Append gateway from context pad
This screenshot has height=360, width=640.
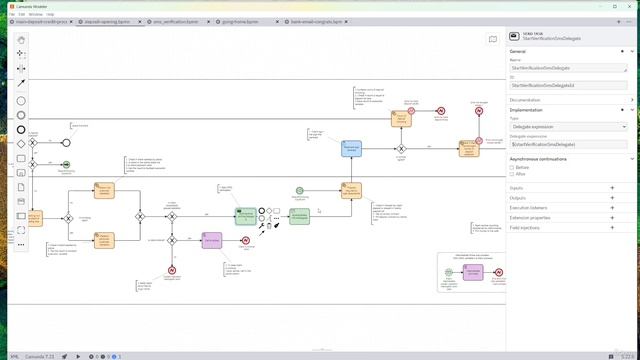pos(269,211)
